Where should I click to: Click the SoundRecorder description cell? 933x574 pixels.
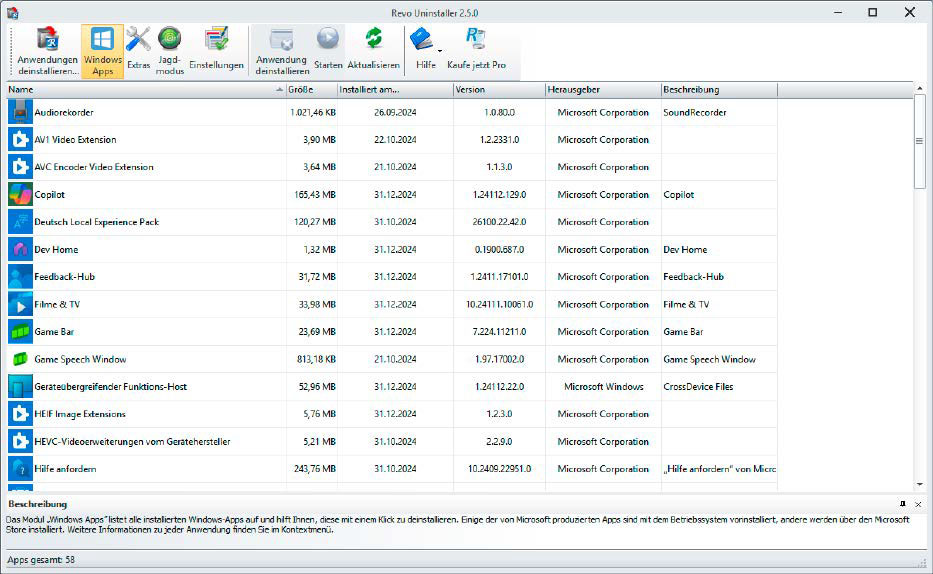click(x=695, y=112)
